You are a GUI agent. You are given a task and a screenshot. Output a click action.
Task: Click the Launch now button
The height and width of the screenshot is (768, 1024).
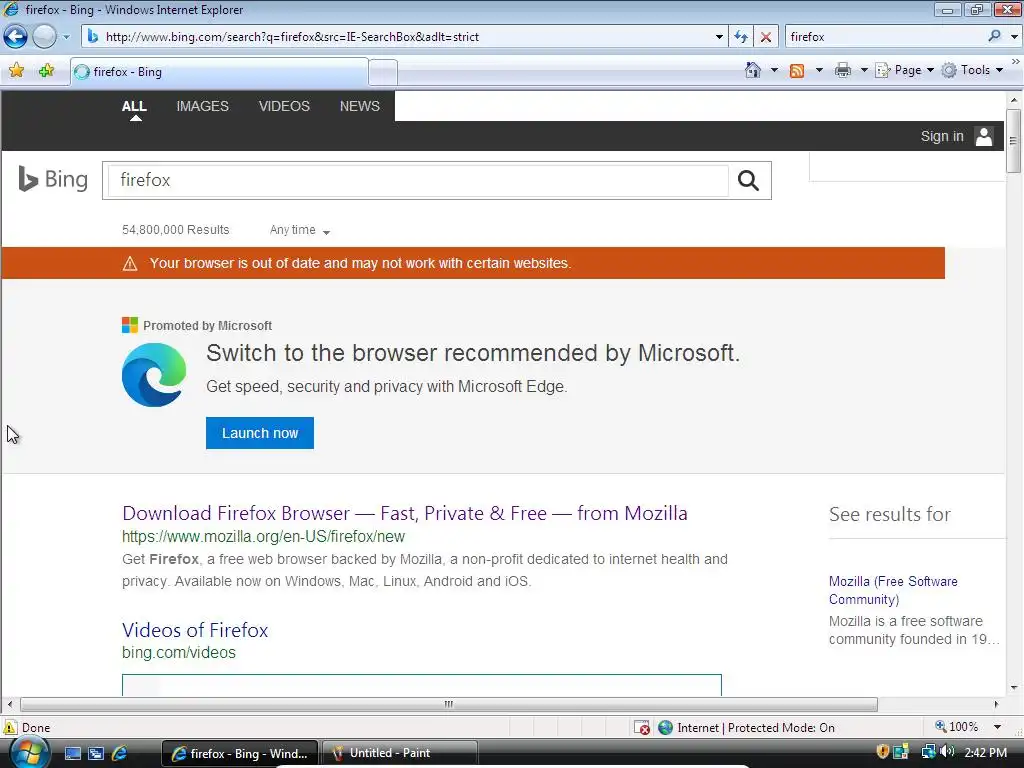click(x=260, y=433)
